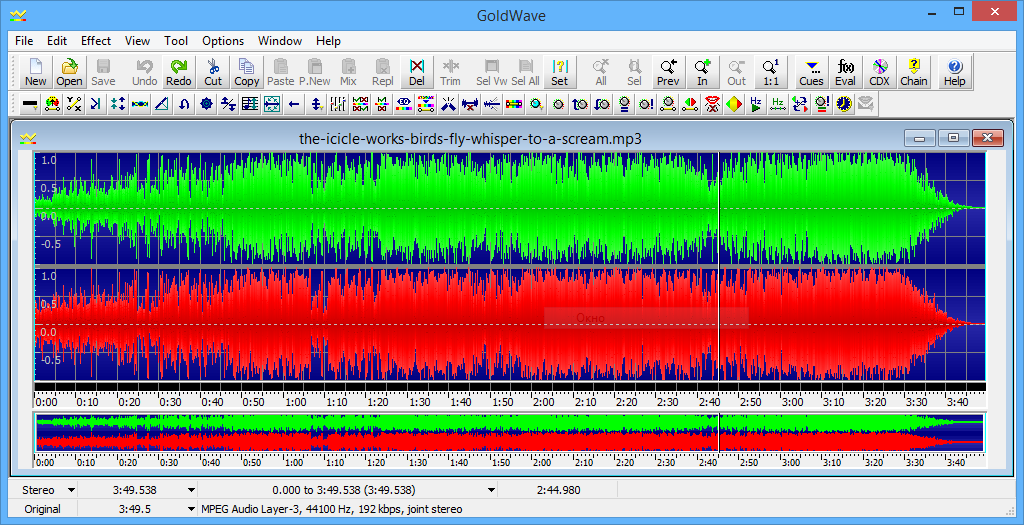Apply the Invert effect (U-turn arrow icon)
The image size is (1024, 525).
184,104
